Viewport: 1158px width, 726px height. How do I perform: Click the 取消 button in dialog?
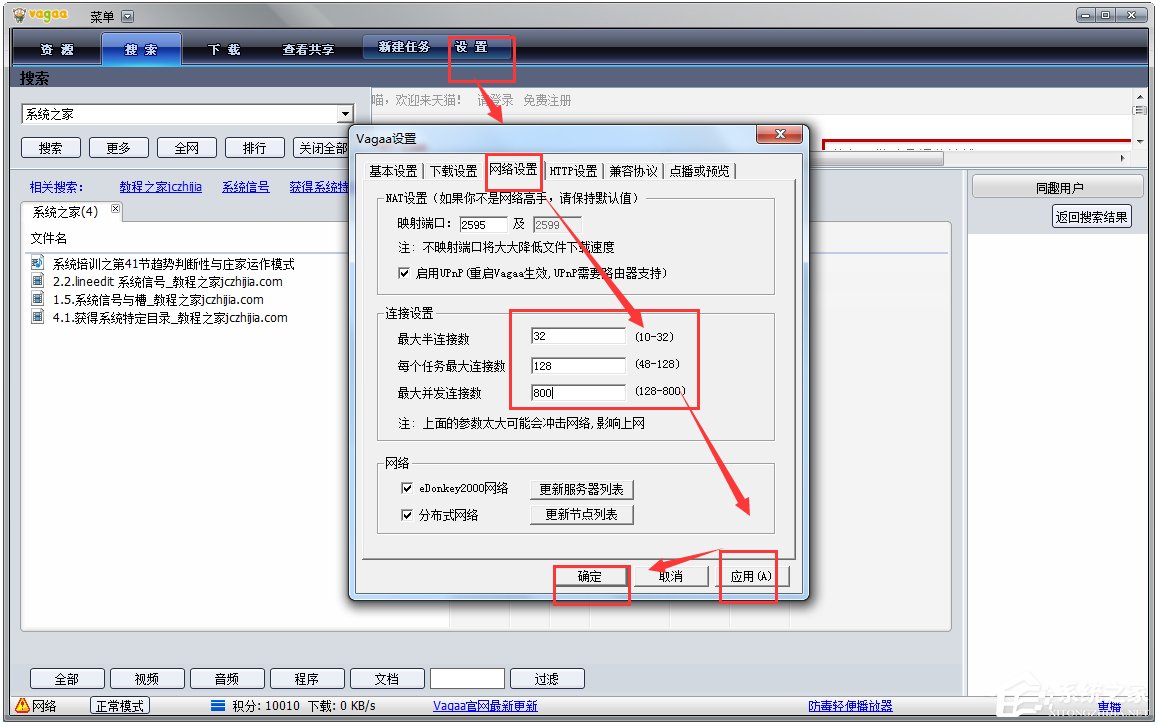[671, 576]
